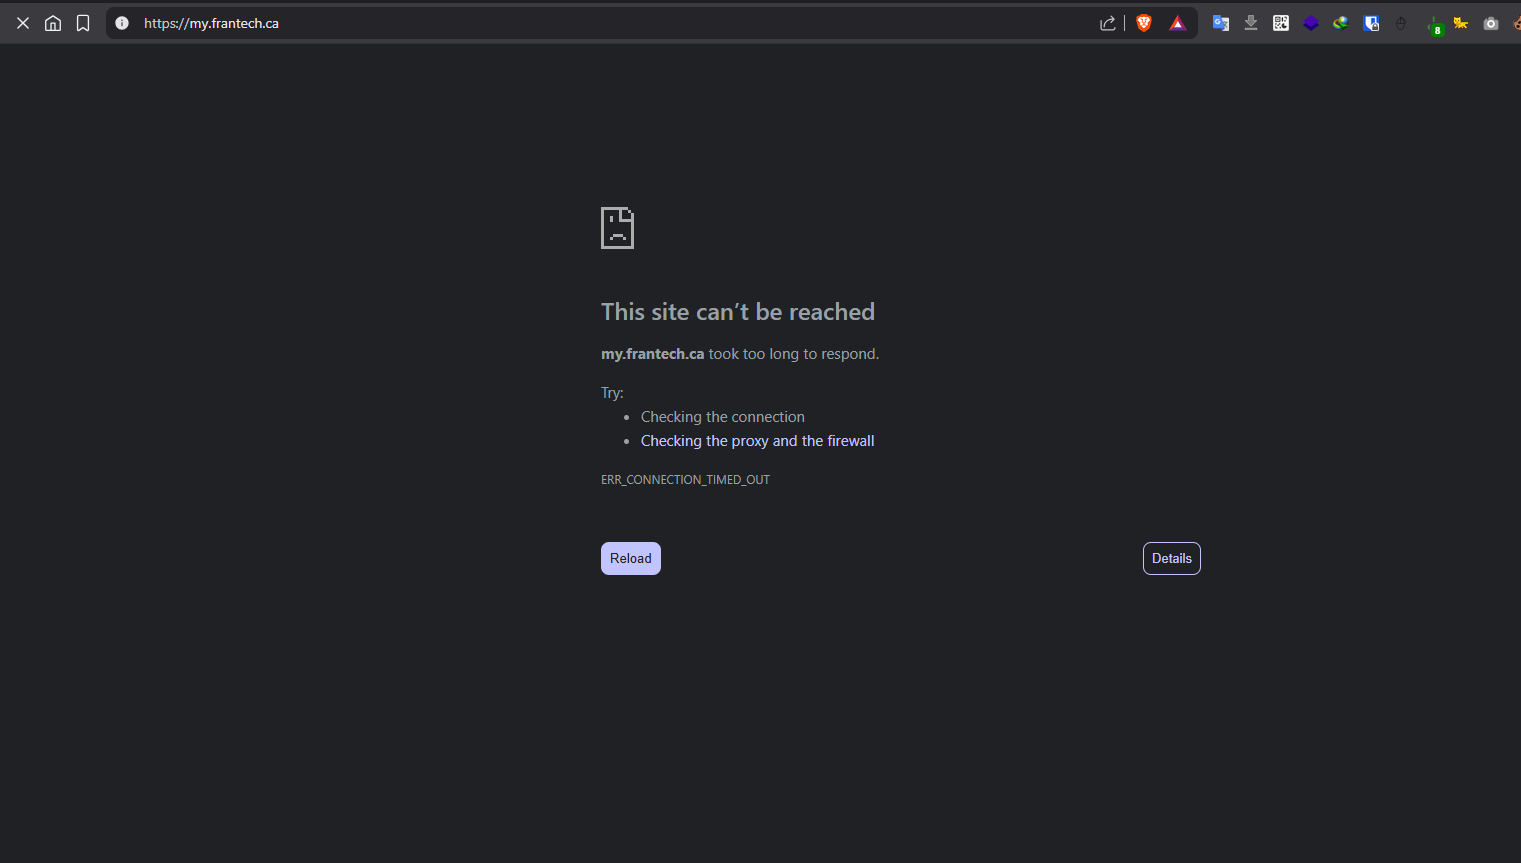Click the my.frantech.ca URL in address bar
Viewport: 1521px width, 863px height.
[x=211, y=23]
